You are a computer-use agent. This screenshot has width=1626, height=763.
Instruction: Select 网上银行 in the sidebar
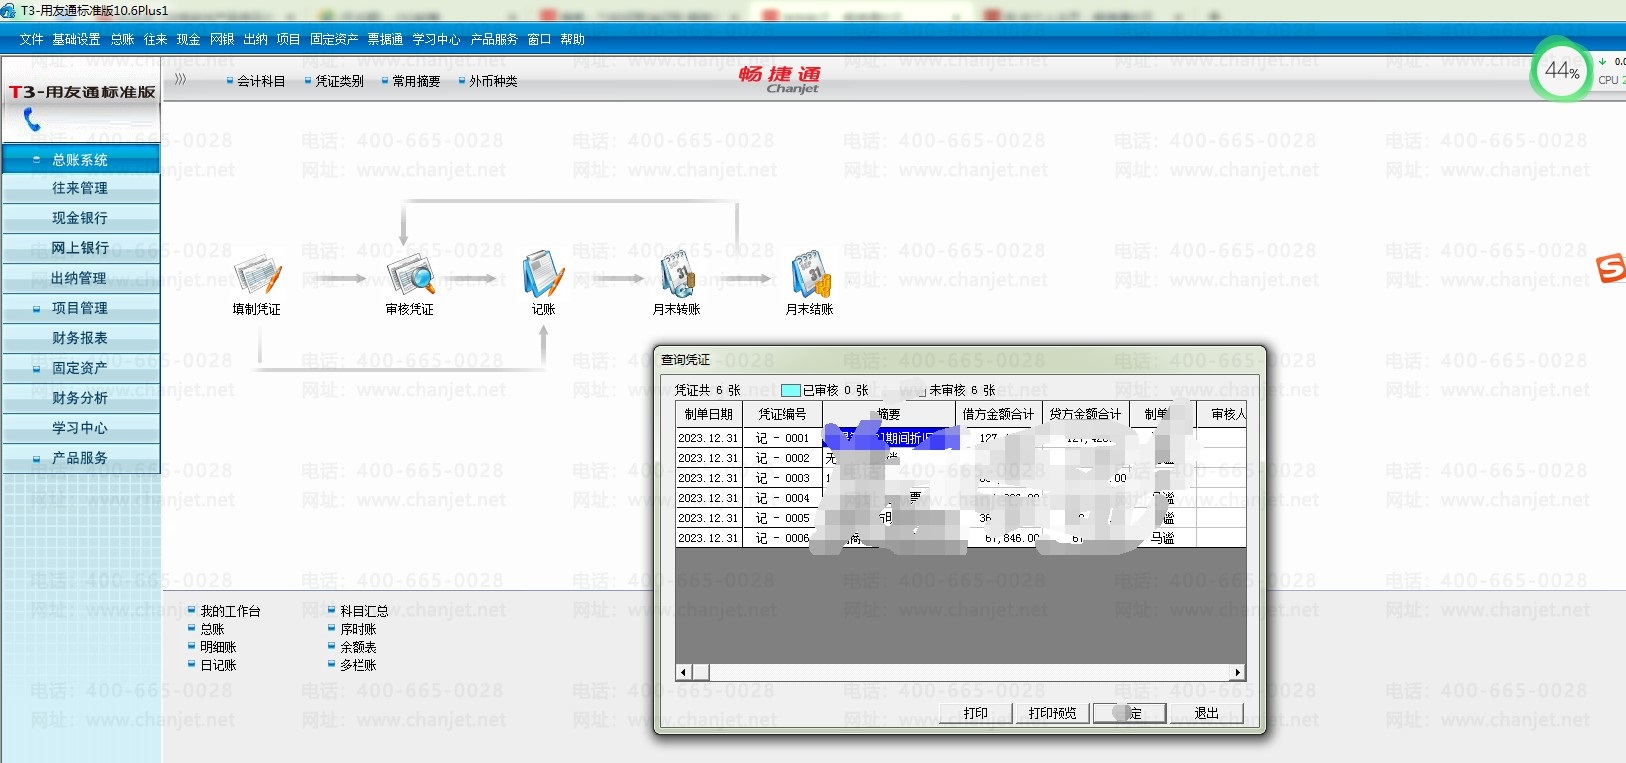pos(80,248)
